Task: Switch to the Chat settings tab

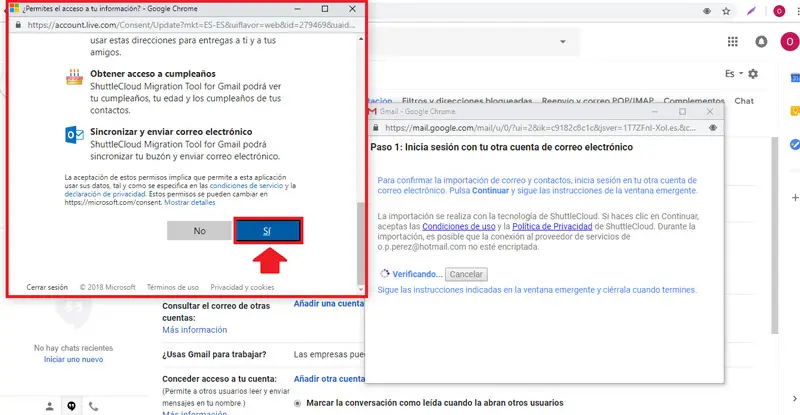Action: 744,101
